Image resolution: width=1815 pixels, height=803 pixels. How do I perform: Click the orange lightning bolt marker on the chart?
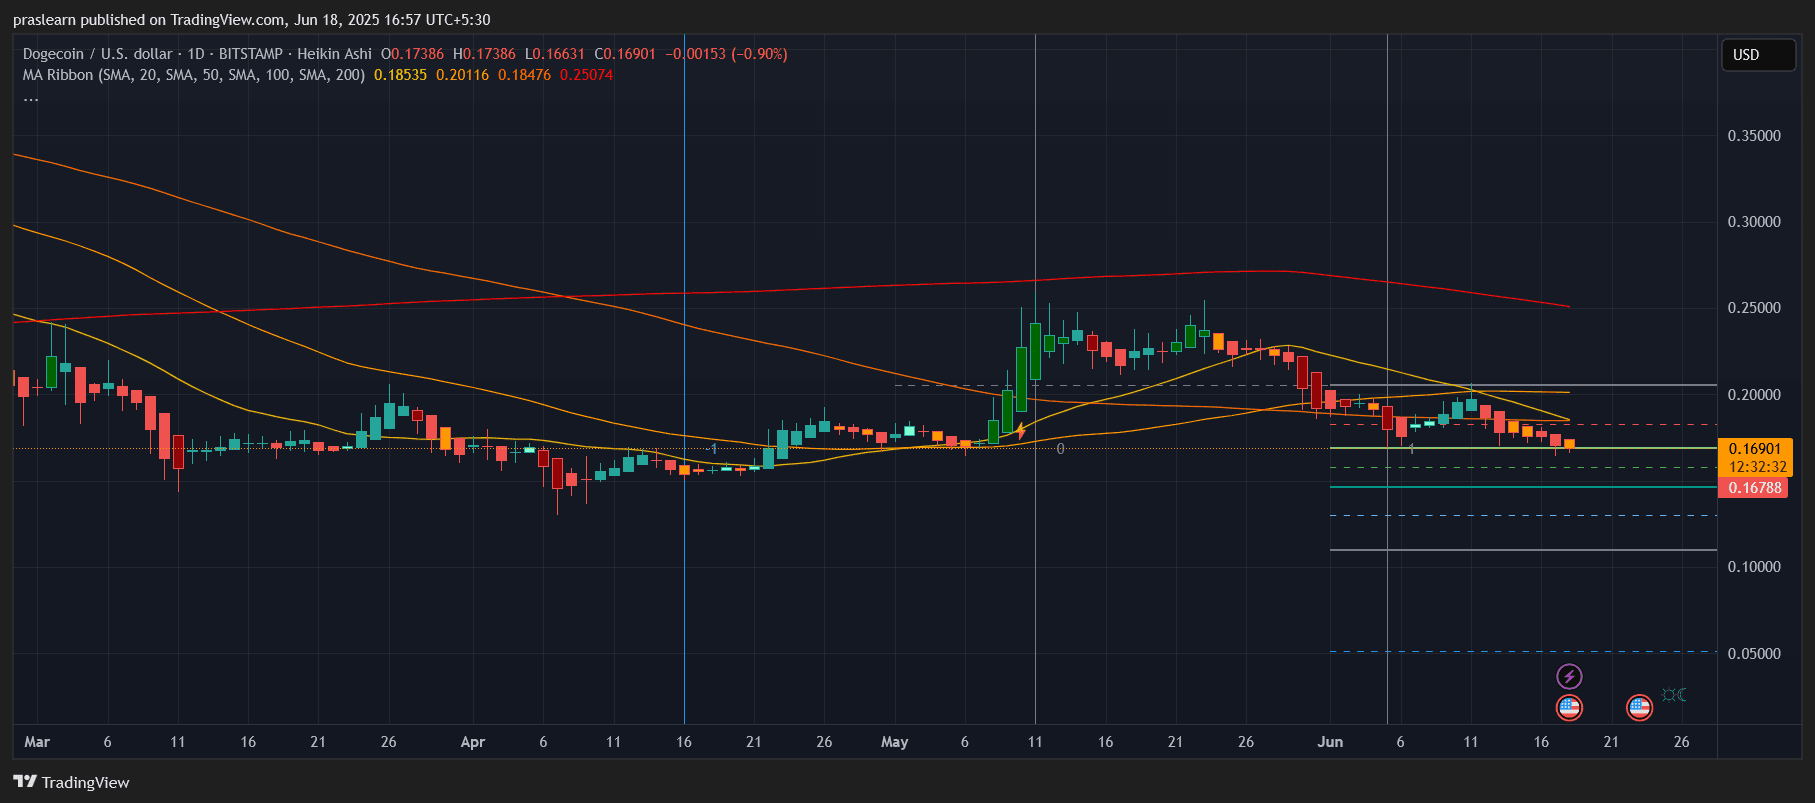[x=1020, y=431]
